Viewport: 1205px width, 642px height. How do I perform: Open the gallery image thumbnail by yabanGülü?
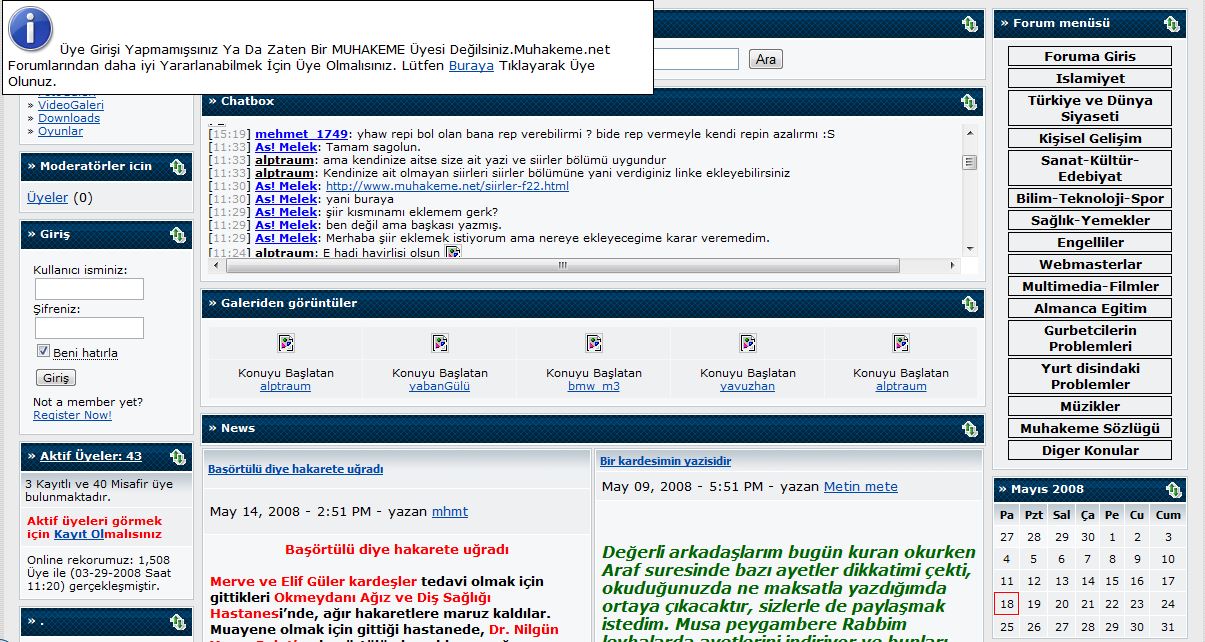tap(440, 344)
